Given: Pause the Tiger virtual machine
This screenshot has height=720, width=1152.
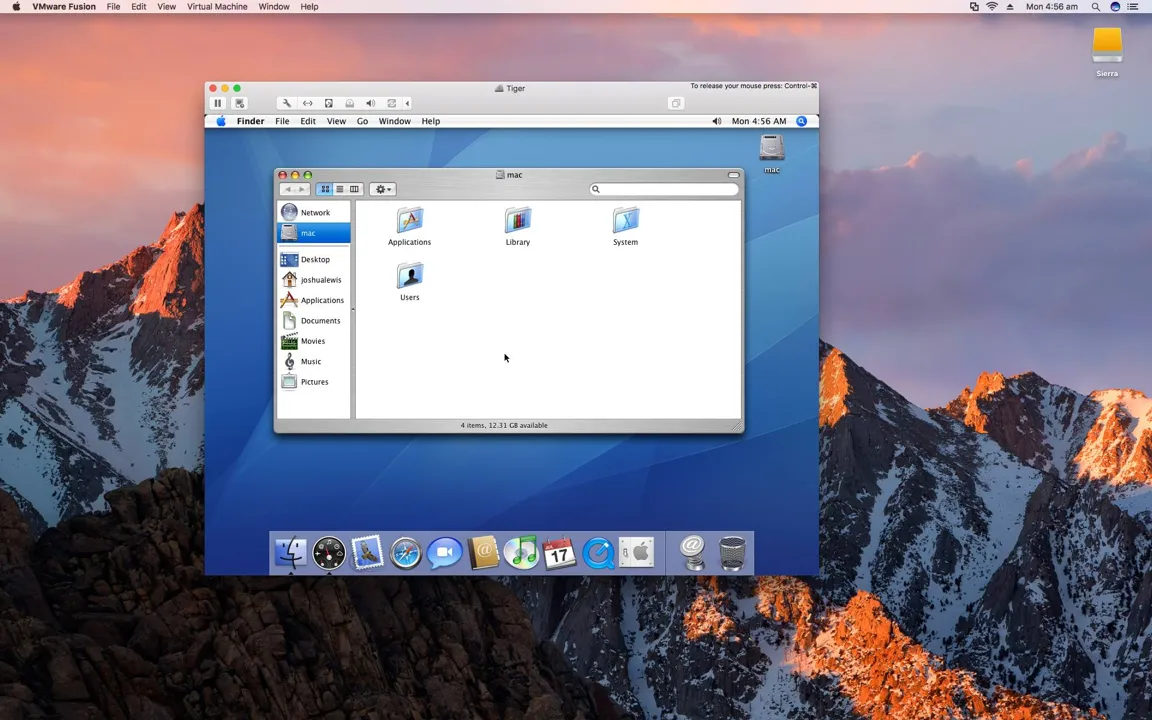Looking at the screenshot, I should pyautogui.click(x=217, y=104).
